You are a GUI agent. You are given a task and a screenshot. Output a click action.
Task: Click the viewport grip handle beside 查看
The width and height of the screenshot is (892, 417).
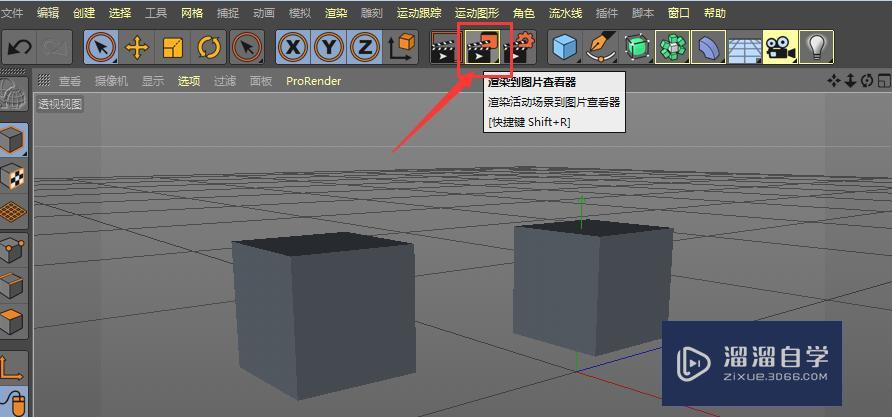tap(44, 81)
